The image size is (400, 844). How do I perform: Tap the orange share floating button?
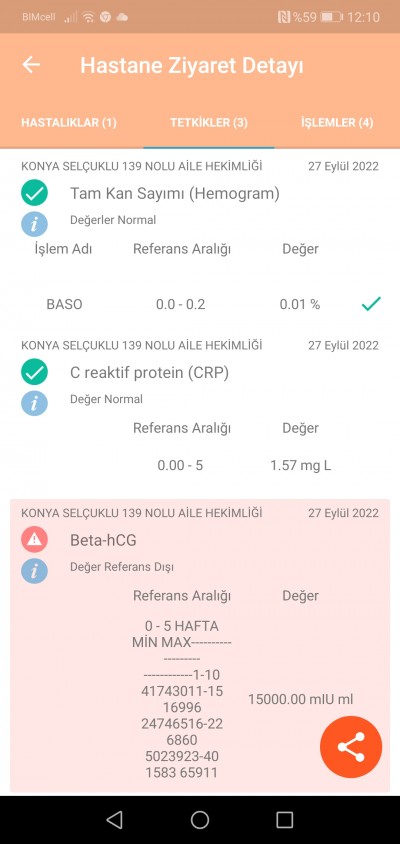(x=351, y=747)
